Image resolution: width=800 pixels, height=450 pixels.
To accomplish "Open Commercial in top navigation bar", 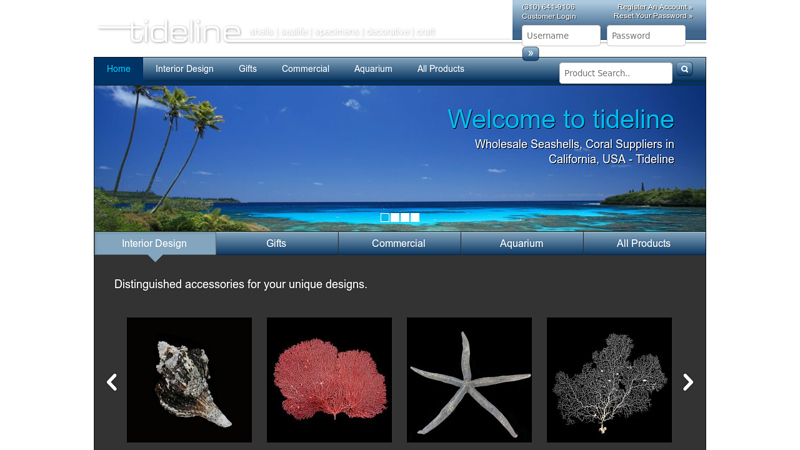I will pos(305,69).
